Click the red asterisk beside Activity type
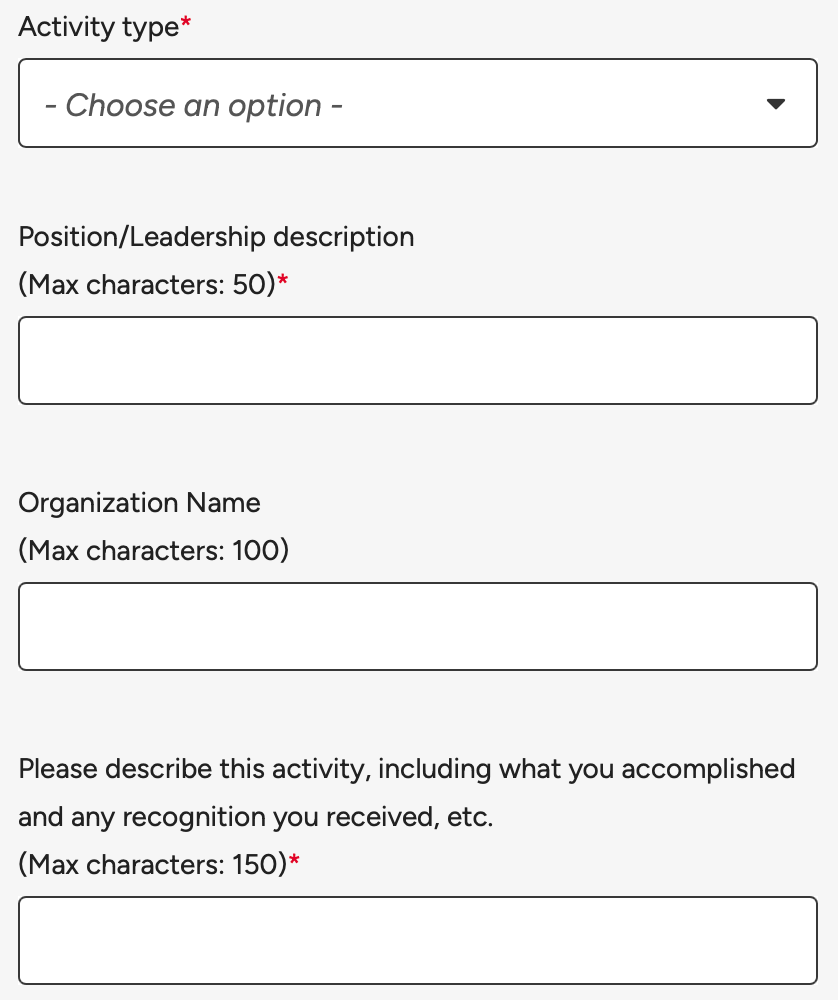 [186, 22]
